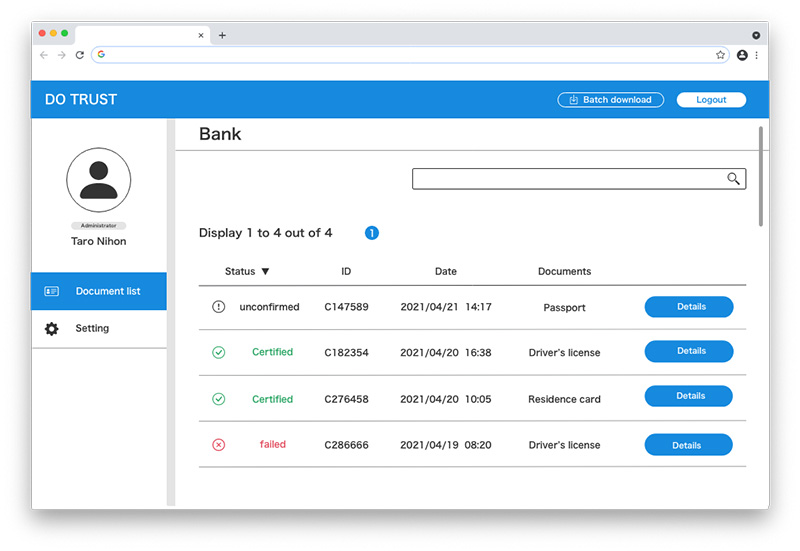Click the Taro Nihon profile avatar
Viewport: 800px width, 551px height.
coord(98,180)
